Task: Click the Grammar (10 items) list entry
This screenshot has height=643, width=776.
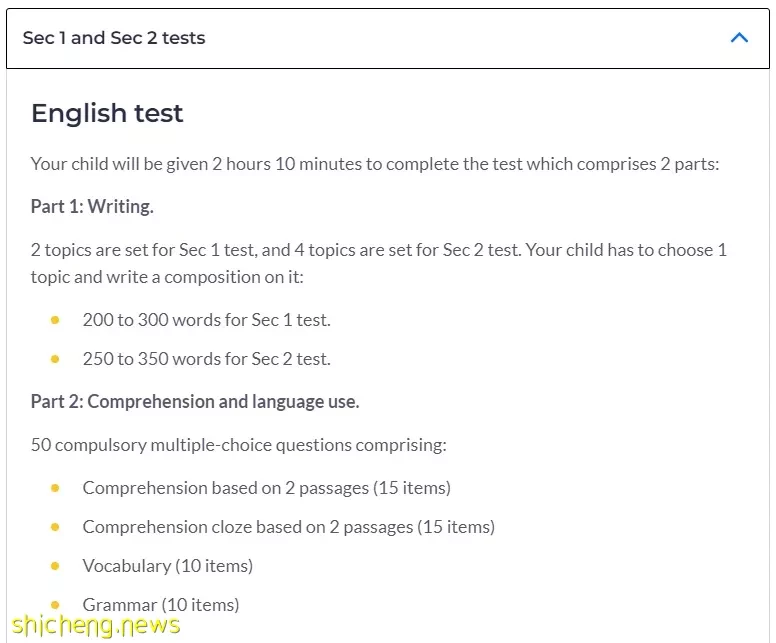Action: (x=161, y=604)
